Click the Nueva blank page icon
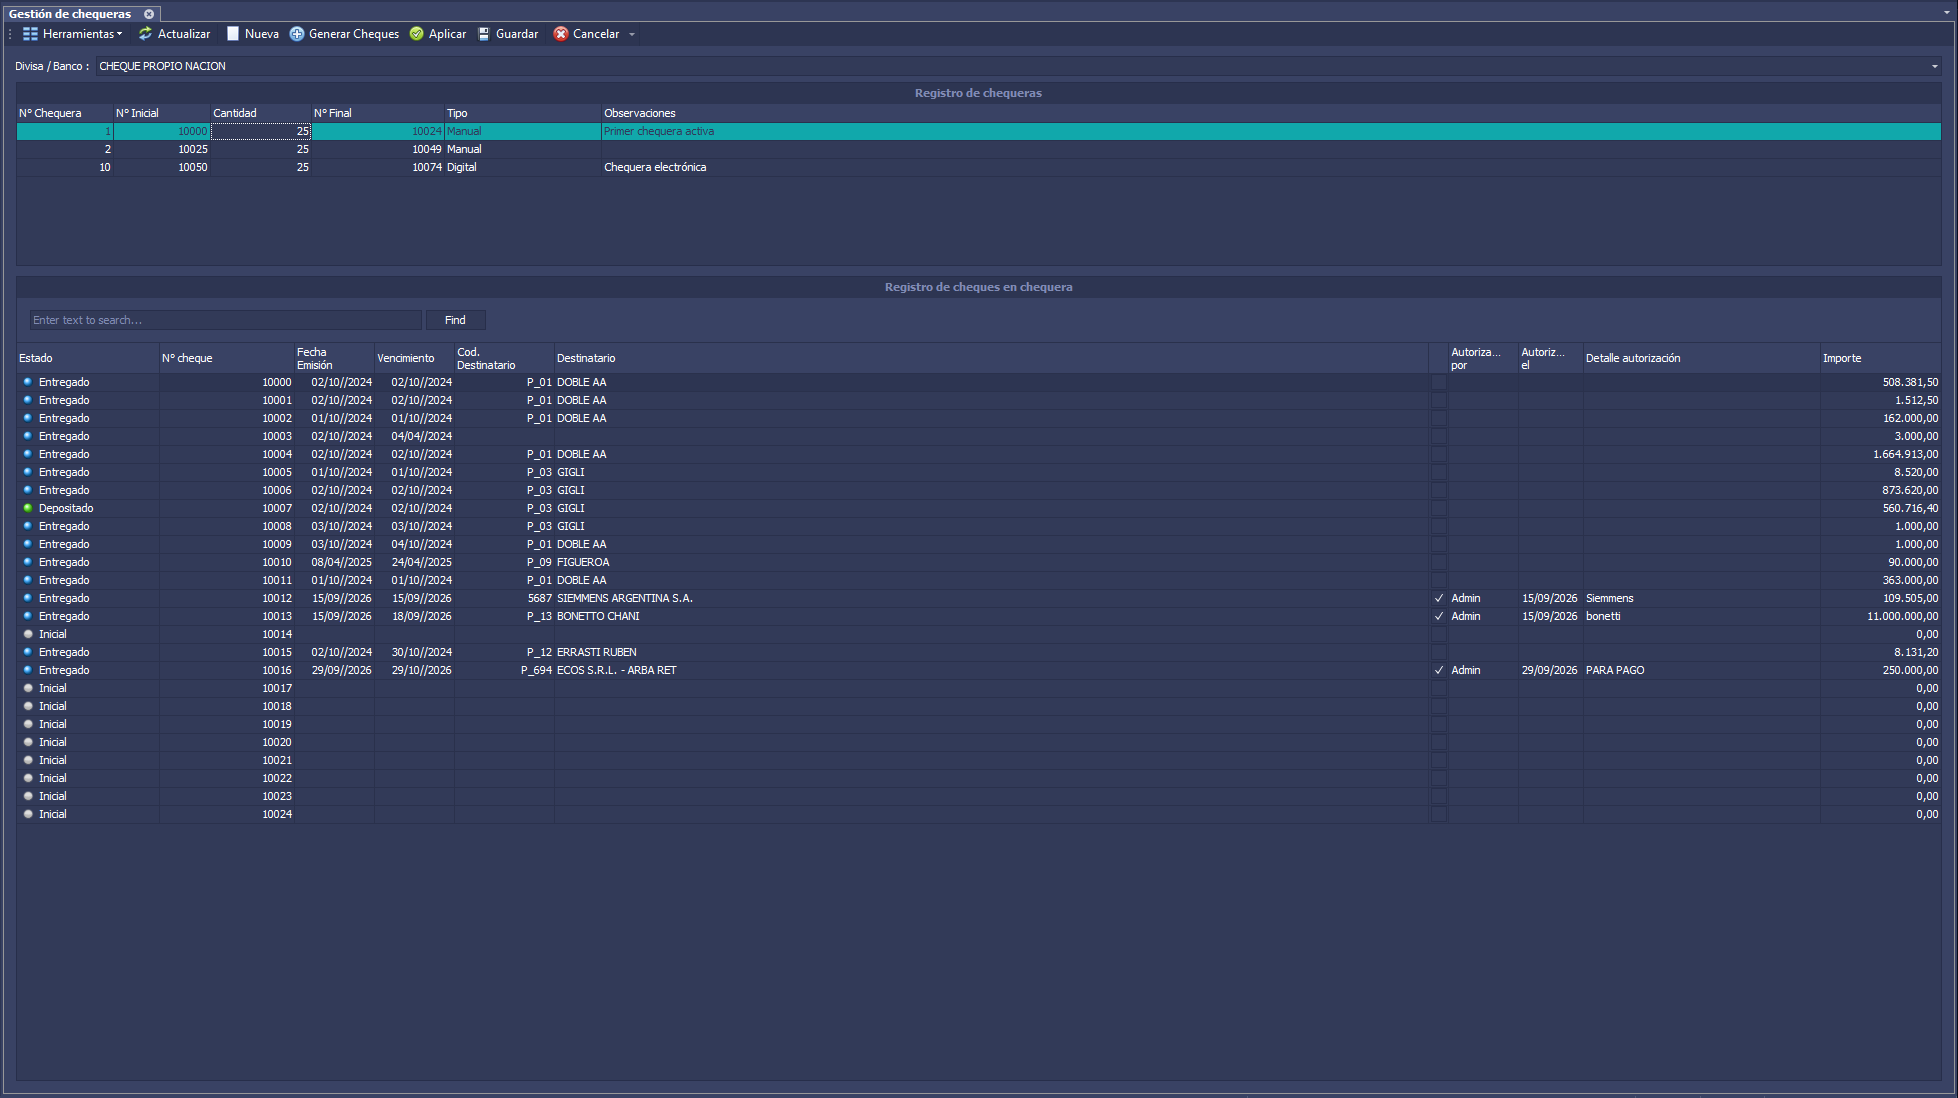This screenshot has height=1098, width=1958. pos(233,34)
